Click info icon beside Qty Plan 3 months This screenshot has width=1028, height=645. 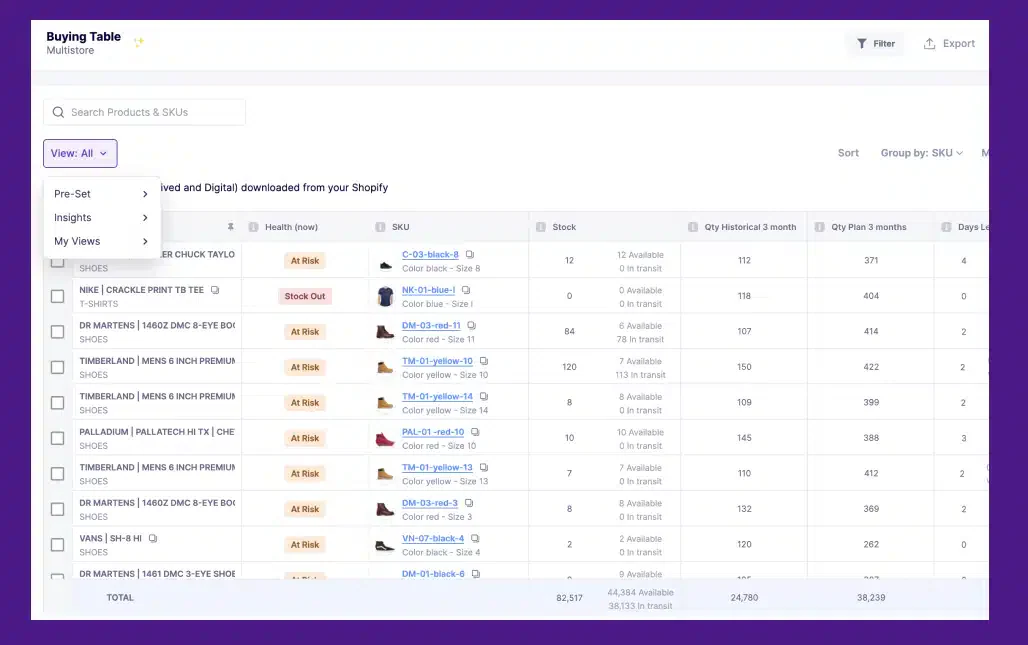coord(820,227)
